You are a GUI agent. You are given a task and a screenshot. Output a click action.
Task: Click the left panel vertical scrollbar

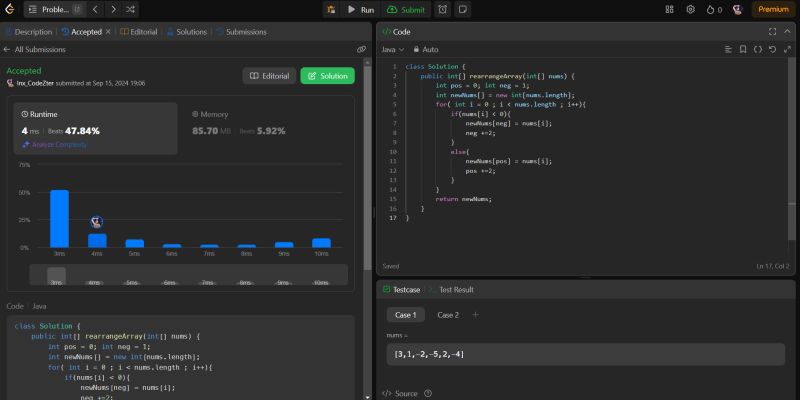(367, 168)
